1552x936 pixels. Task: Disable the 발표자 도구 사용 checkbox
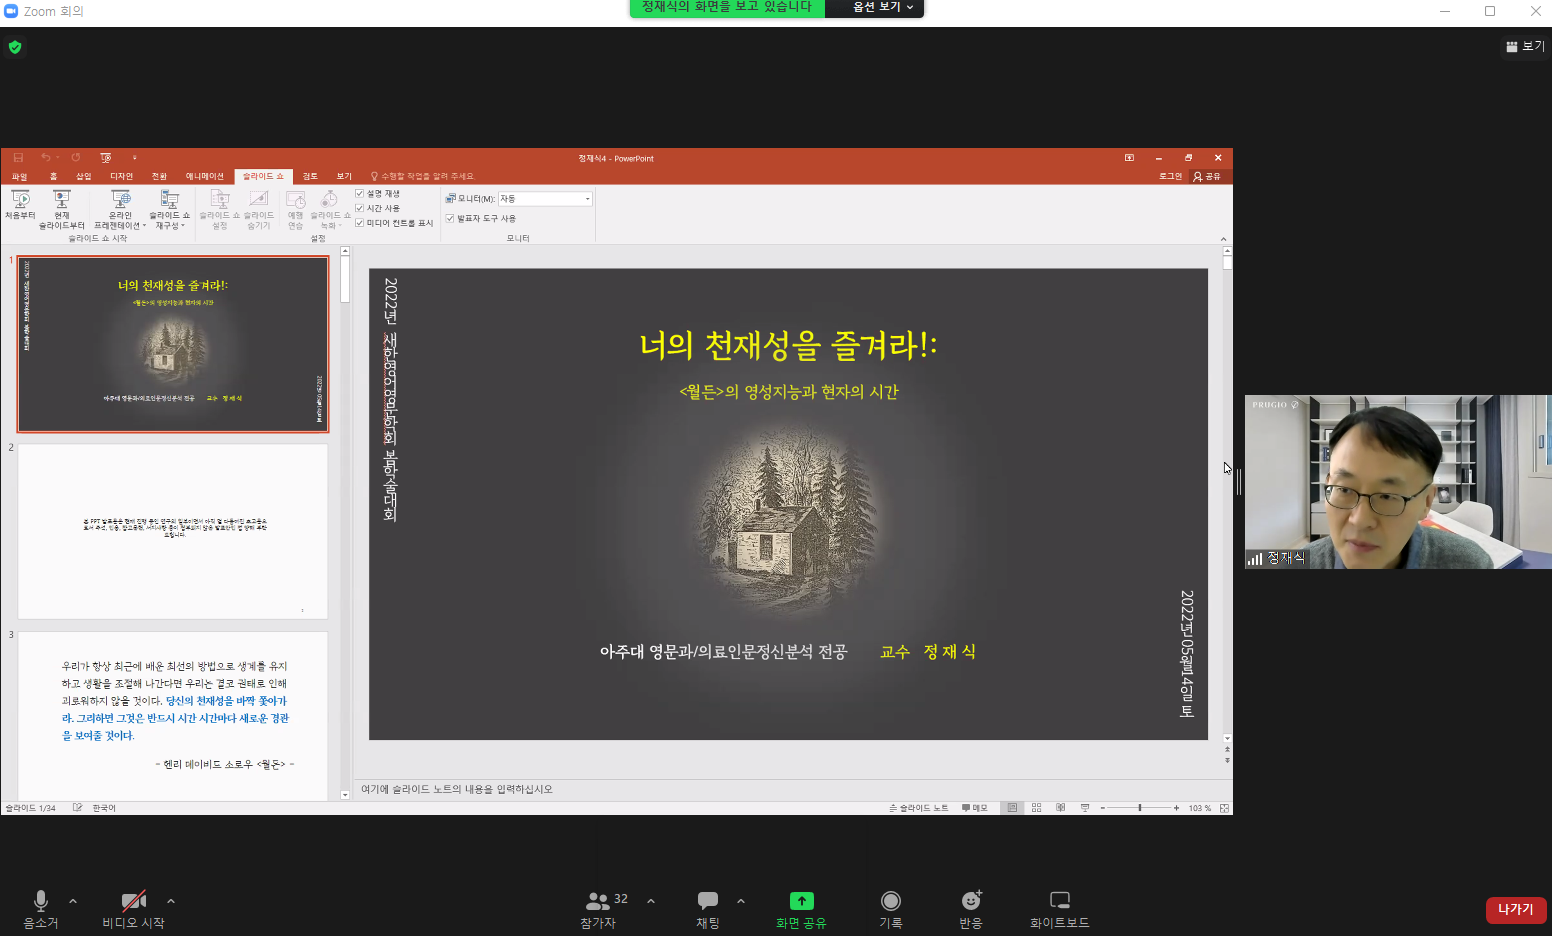click(x=450, y=218)
